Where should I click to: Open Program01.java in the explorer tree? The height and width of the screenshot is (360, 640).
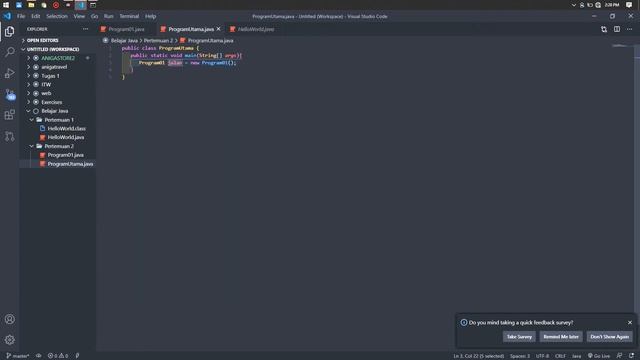pyautogui.click(x=65, y=155)
